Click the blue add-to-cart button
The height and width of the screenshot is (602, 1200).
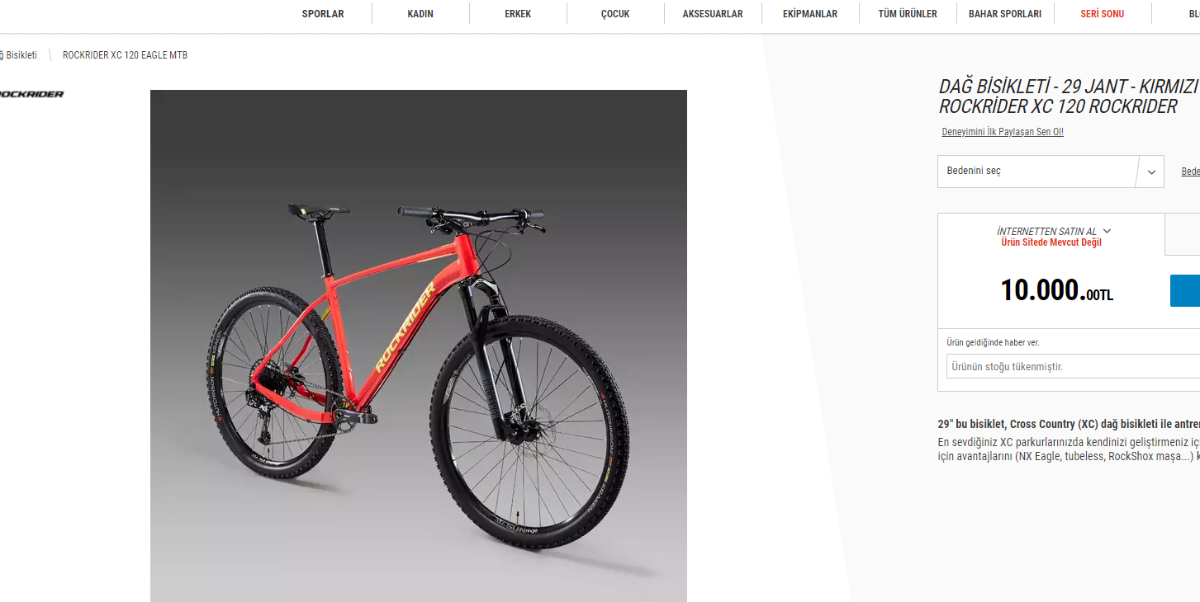point(1185,291)
